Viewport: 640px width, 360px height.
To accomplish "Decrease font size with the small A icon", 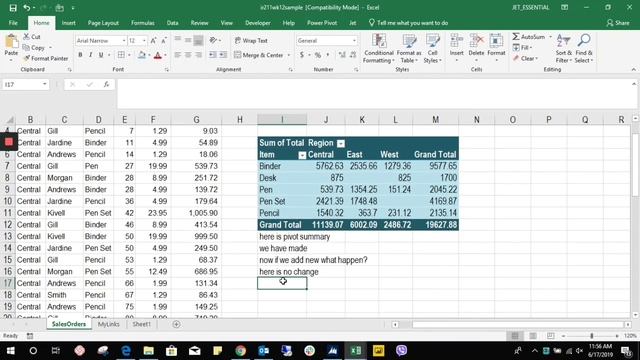I will point(164,40).
